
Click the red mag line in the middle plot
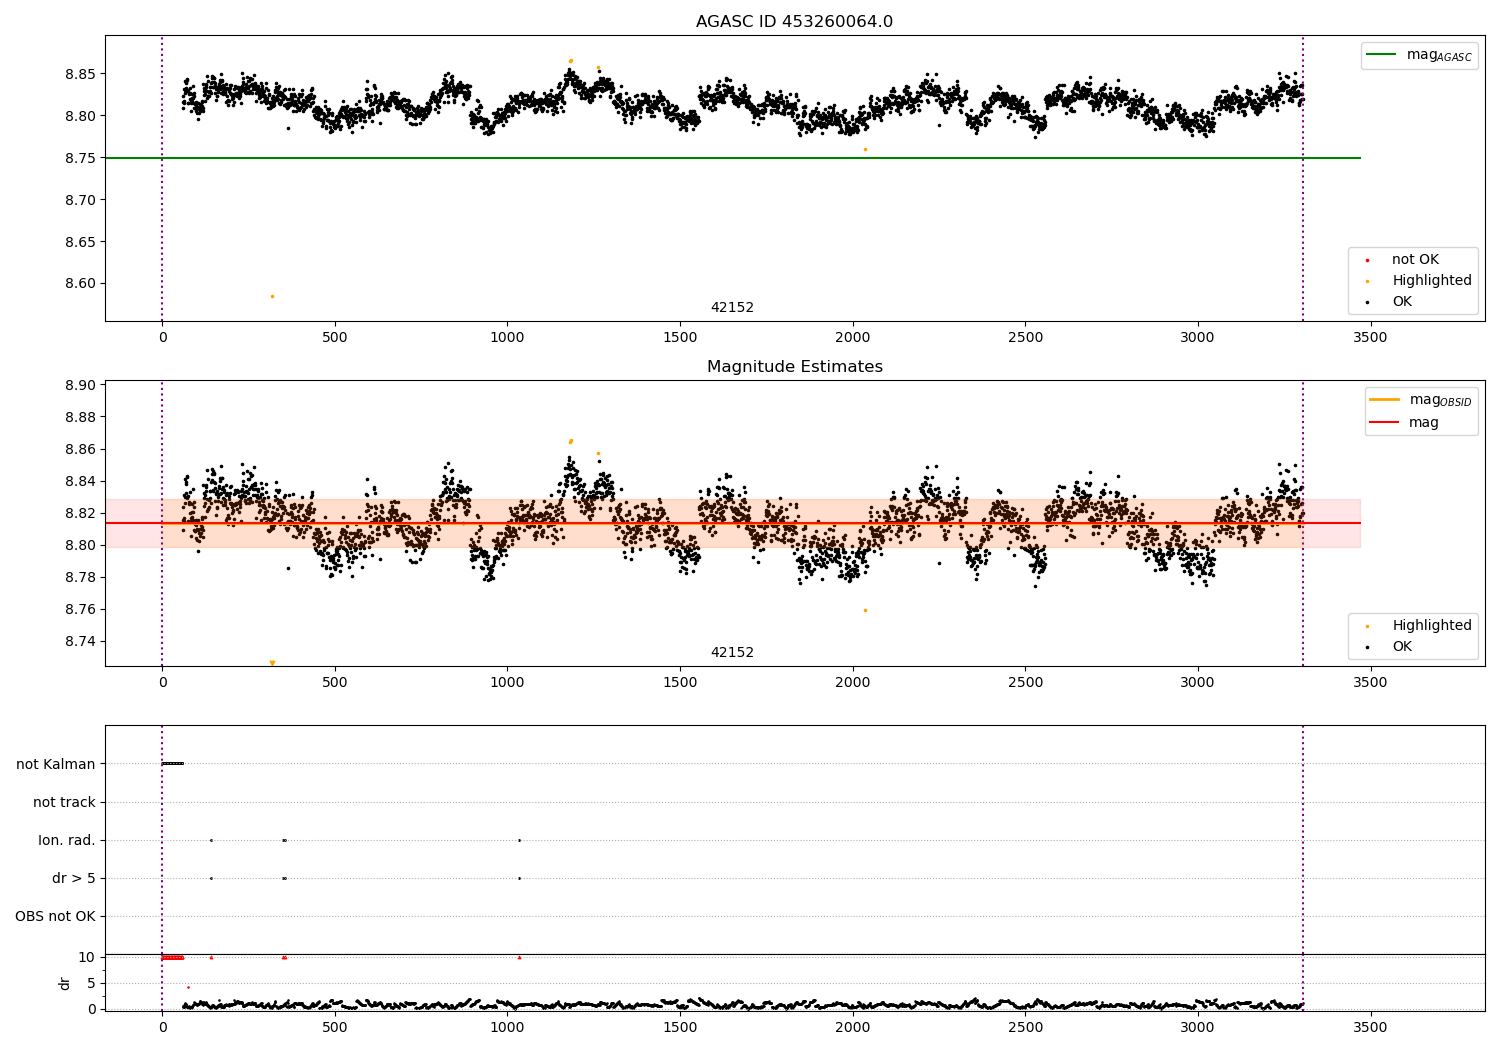(x=732, y=523)
